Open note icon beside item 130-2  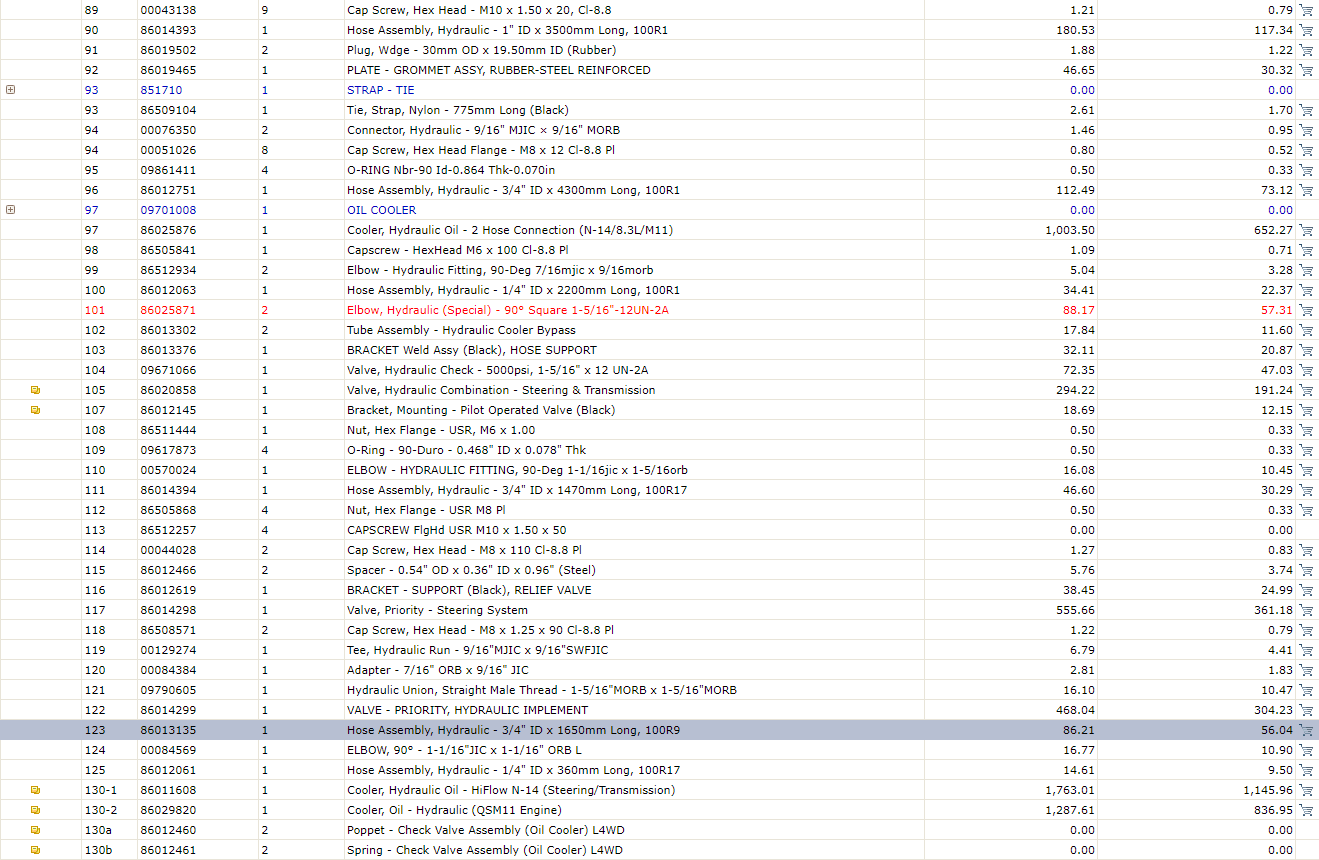(36, 810)
